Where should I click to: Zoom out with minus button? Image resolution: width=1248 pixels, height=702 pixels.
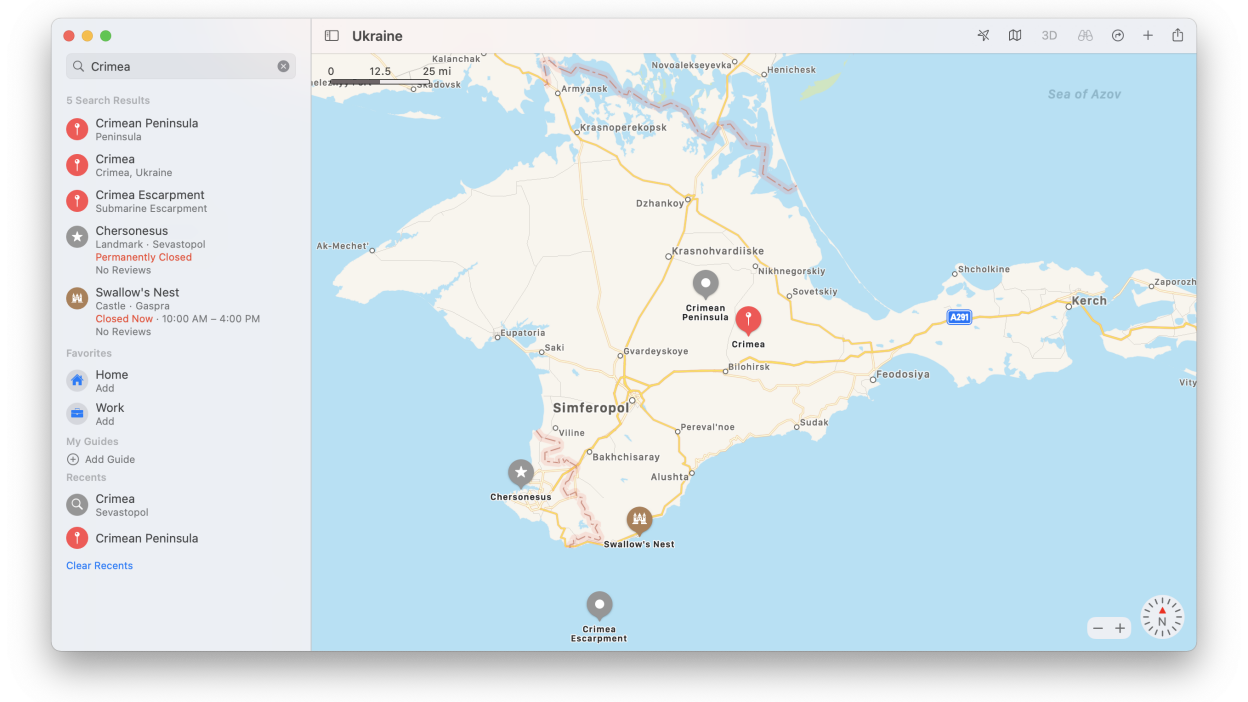click(x=1098, y=628)
